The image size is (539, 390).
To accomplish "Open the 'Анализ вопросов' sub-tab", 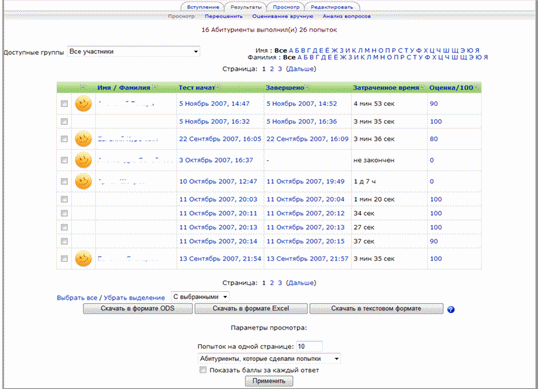I will pyautogui.click(x=346, y=16).
